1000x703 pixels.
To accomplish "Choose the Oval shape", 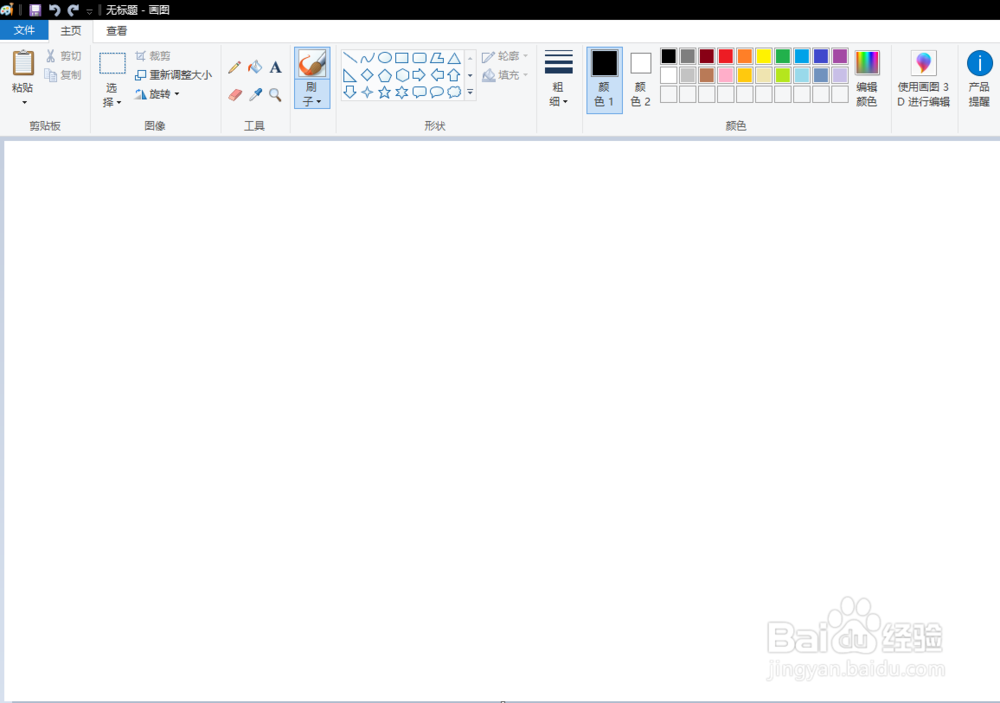I will 385,58.
